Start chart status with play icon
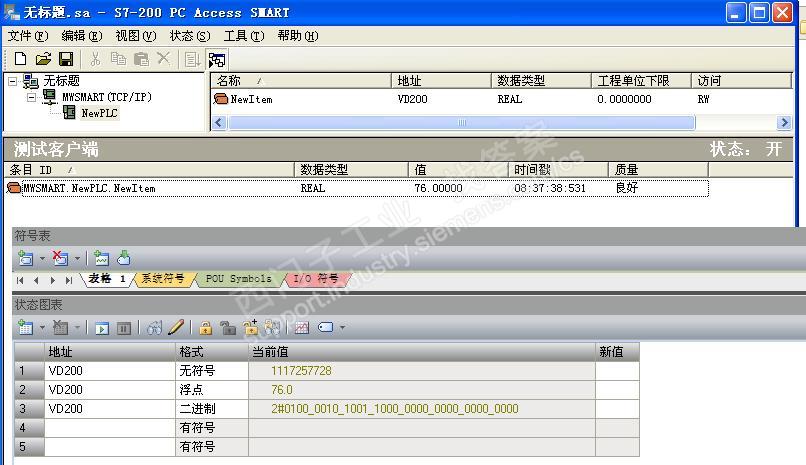Screen dimensions: 806x465 click(102, 328)
